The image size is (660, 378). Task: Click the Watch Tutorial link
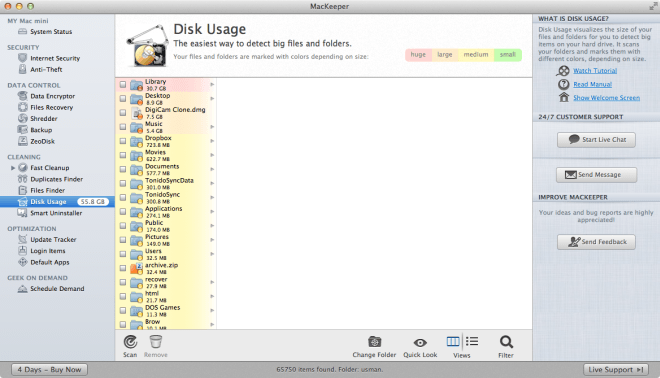pos(595,71)
